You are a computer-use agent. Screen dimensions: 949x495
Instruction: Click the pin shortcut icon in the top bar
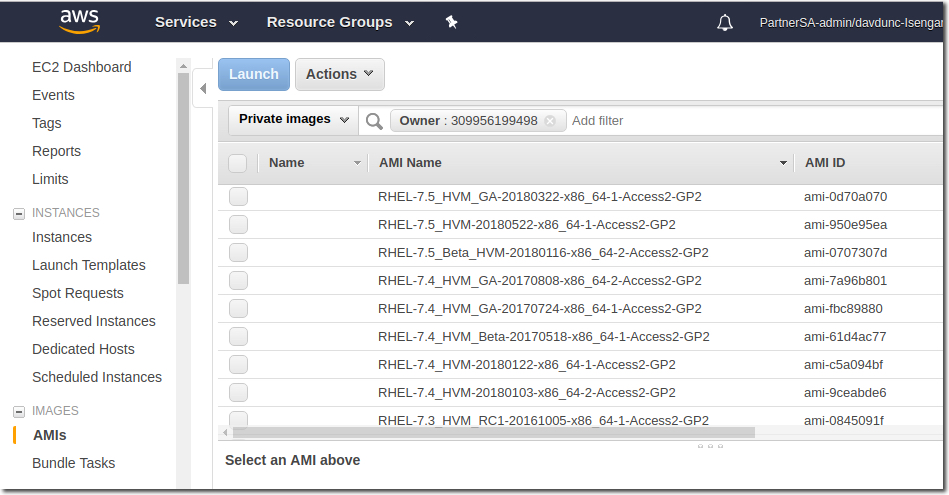coord(452,22)
